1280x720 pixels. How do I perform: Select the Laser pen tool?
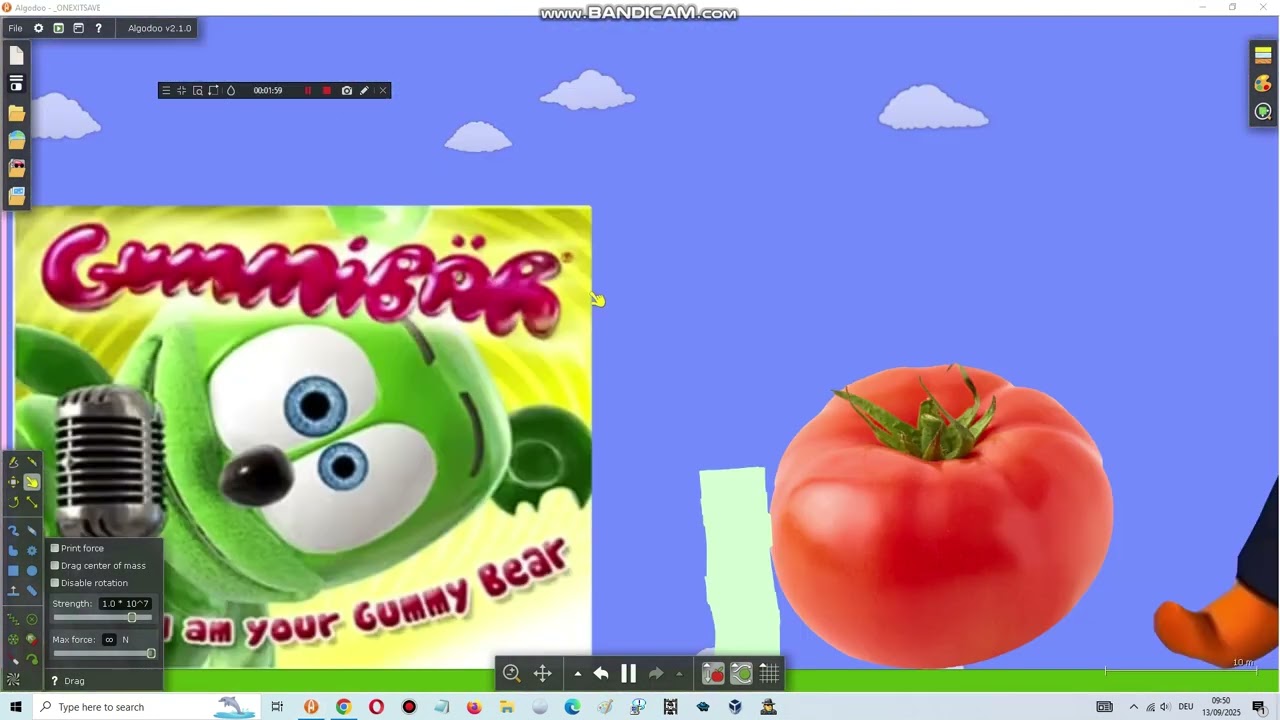(x=13, y=659)
